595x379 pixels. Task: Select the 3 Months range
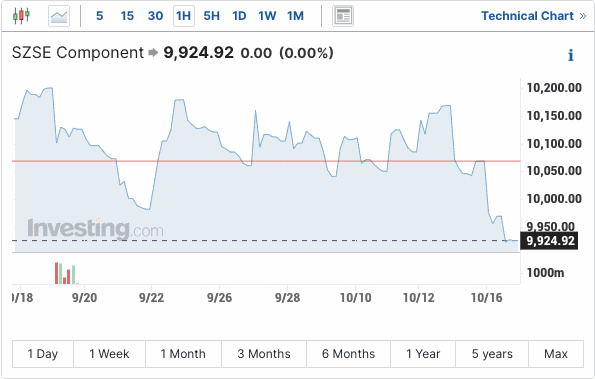[x=264, y=354]
